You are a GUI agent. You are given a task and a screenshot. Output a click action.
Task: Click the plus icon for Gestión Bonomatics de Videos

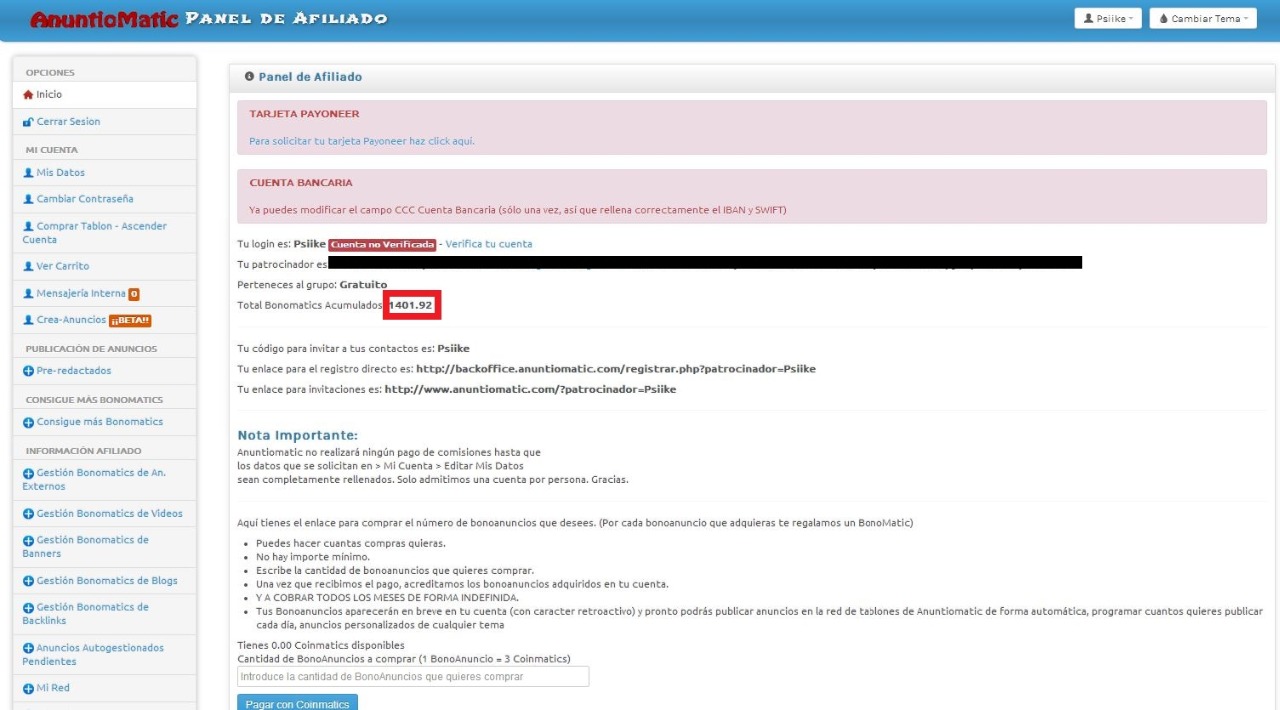coord(28,514)
